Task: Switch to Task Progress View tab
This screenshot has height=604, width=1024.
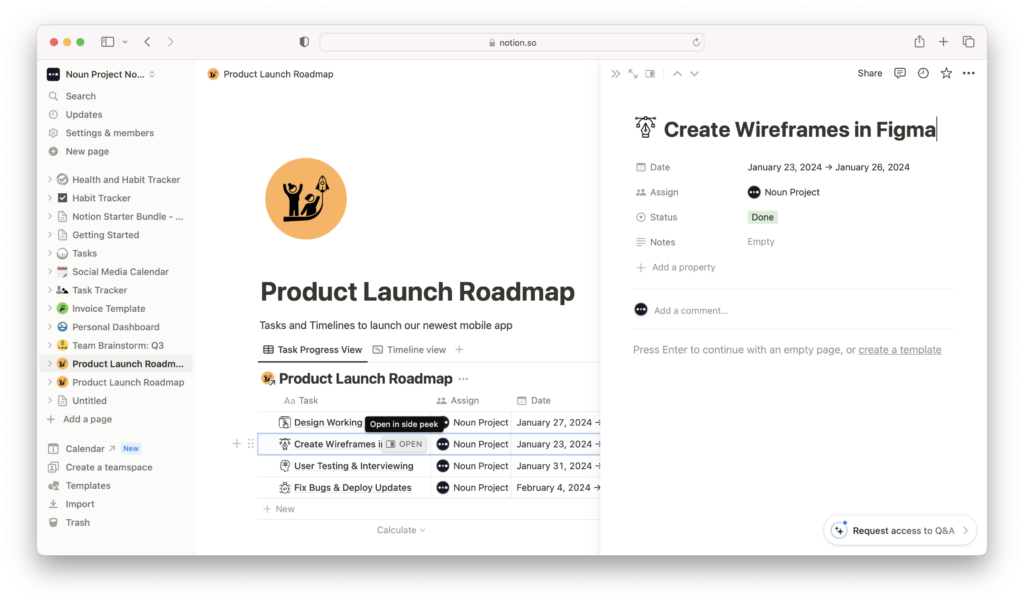Action: (x=312, y=350)
